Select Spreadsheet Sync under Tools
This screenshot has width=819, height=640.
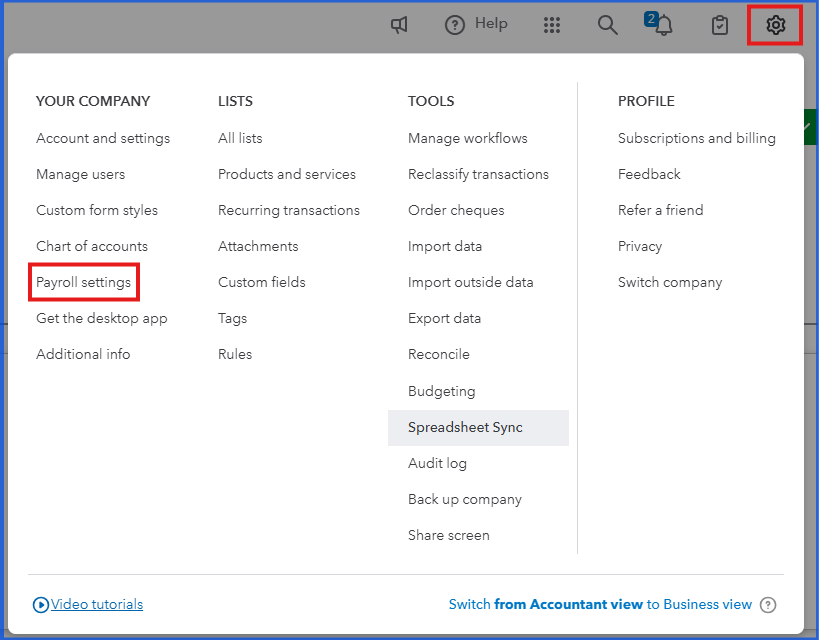tap(465, 427)
